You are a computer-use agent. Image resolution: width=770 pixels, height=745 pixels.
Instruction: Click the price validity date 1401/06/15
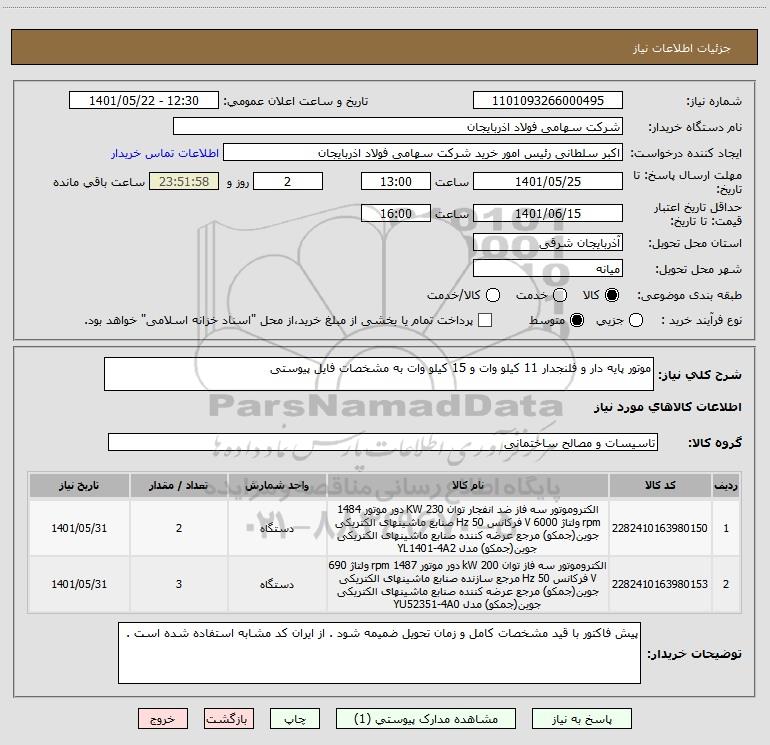(x=548, y=213)
